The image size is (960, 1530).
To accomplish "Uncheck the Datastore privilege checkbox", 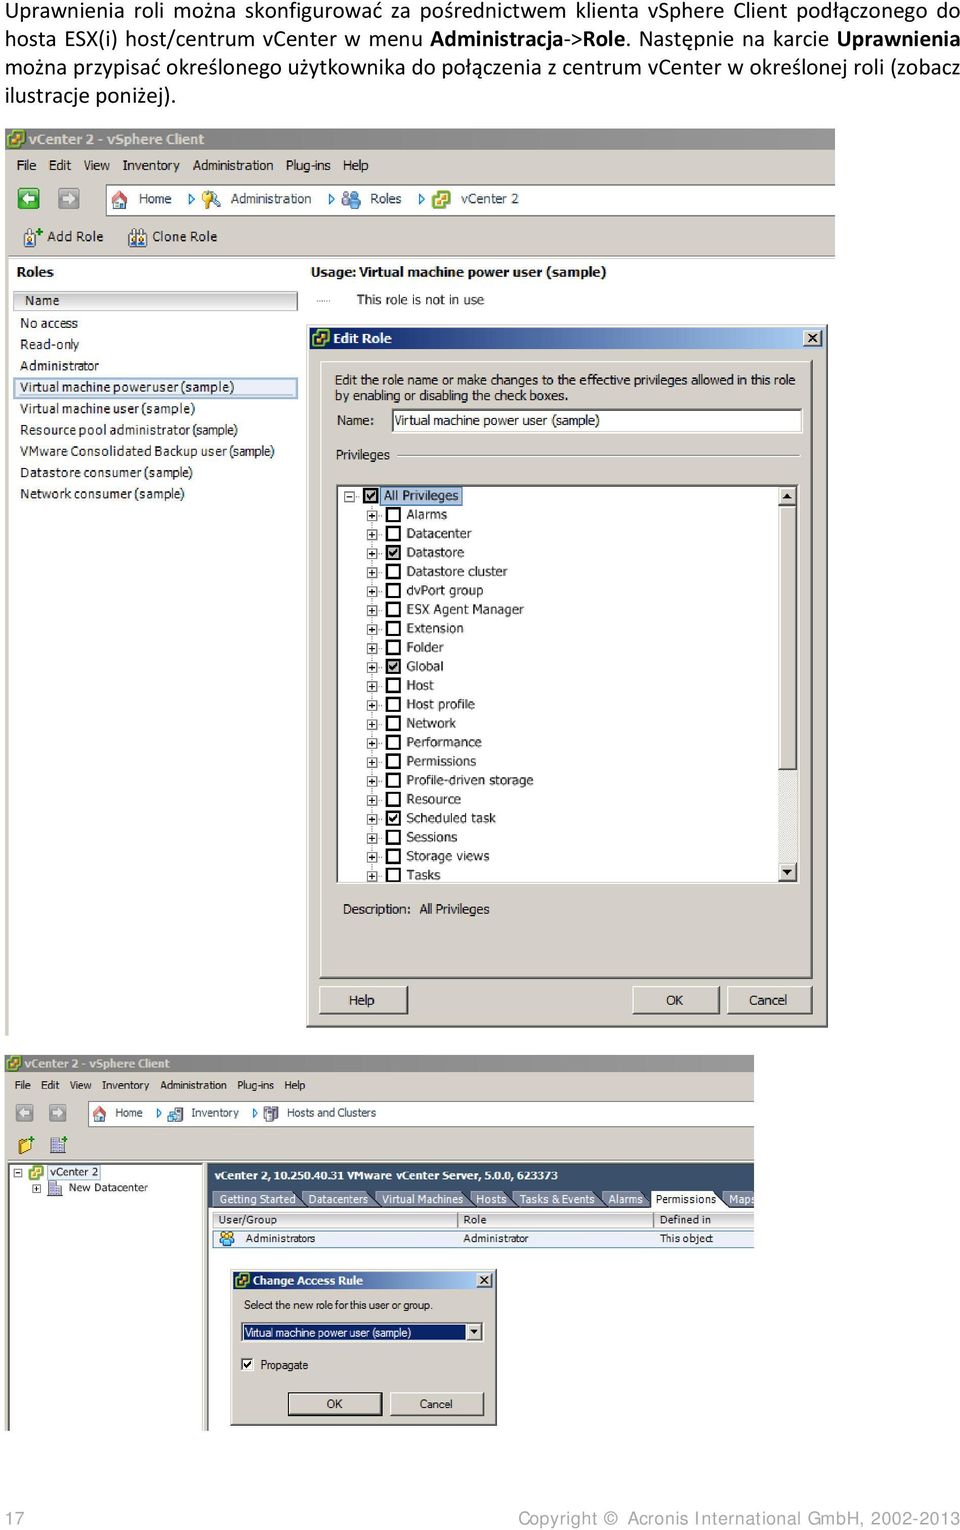I will pos(393,553).
